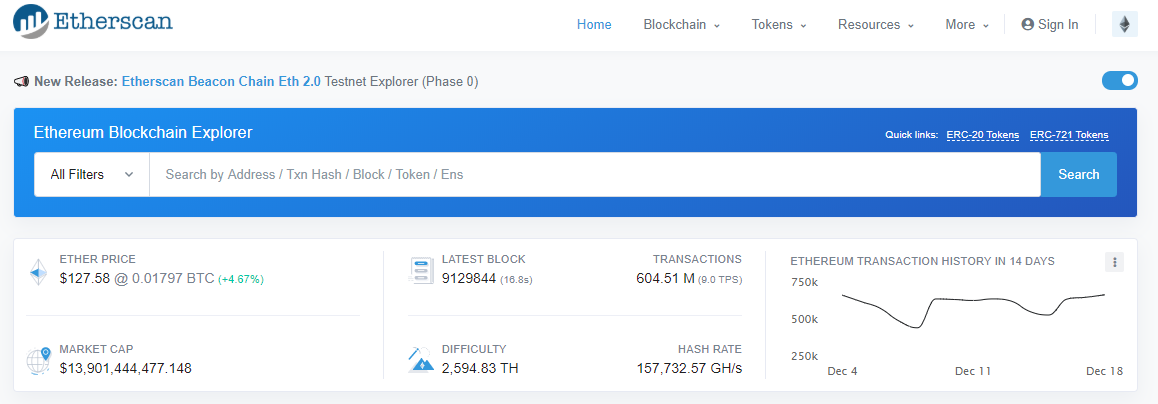Open the chart options three-dot menu
Image resolution: width=1158 pixels, height=404 pixels.
pos(1114,261)
